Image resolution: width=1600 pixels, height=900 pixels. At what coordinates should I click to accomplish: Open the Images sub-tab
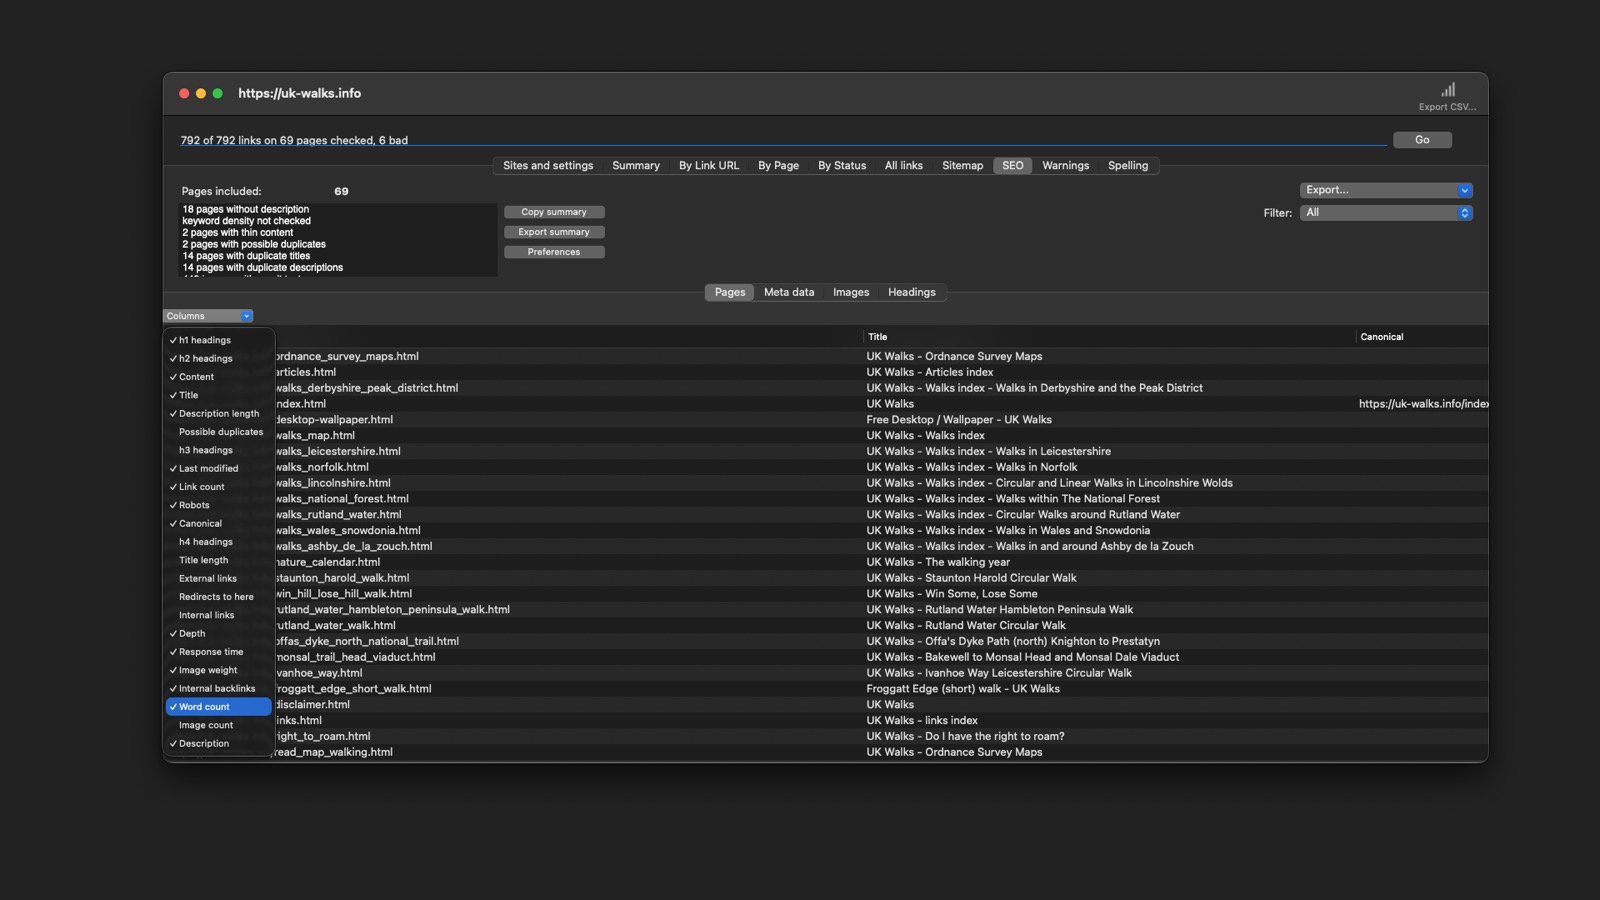tap(851, 293)
